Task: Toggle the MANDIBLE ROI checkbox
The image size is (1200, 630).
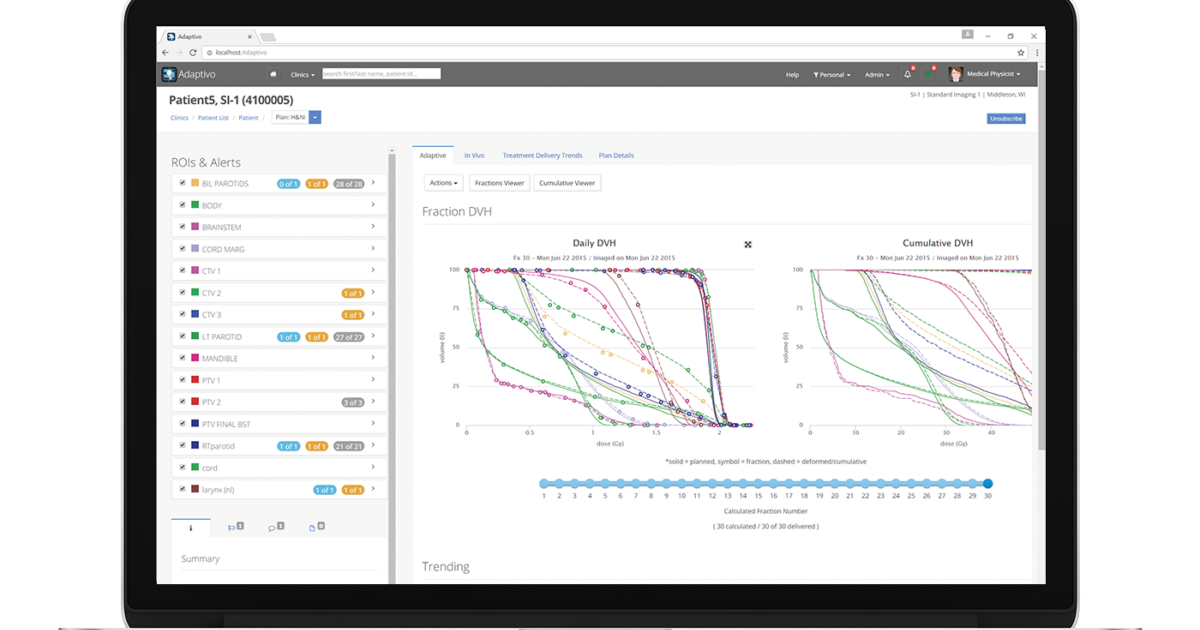Action: click(x=182, y=358)
